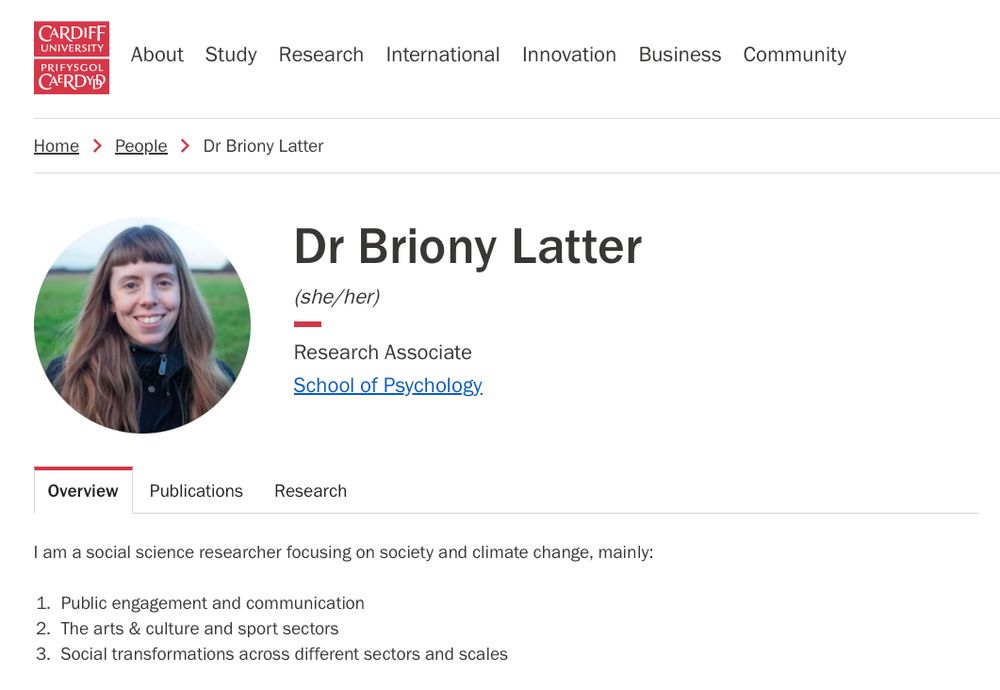Go to the Community section
The image size is (1000, 690).
point(795,55)
